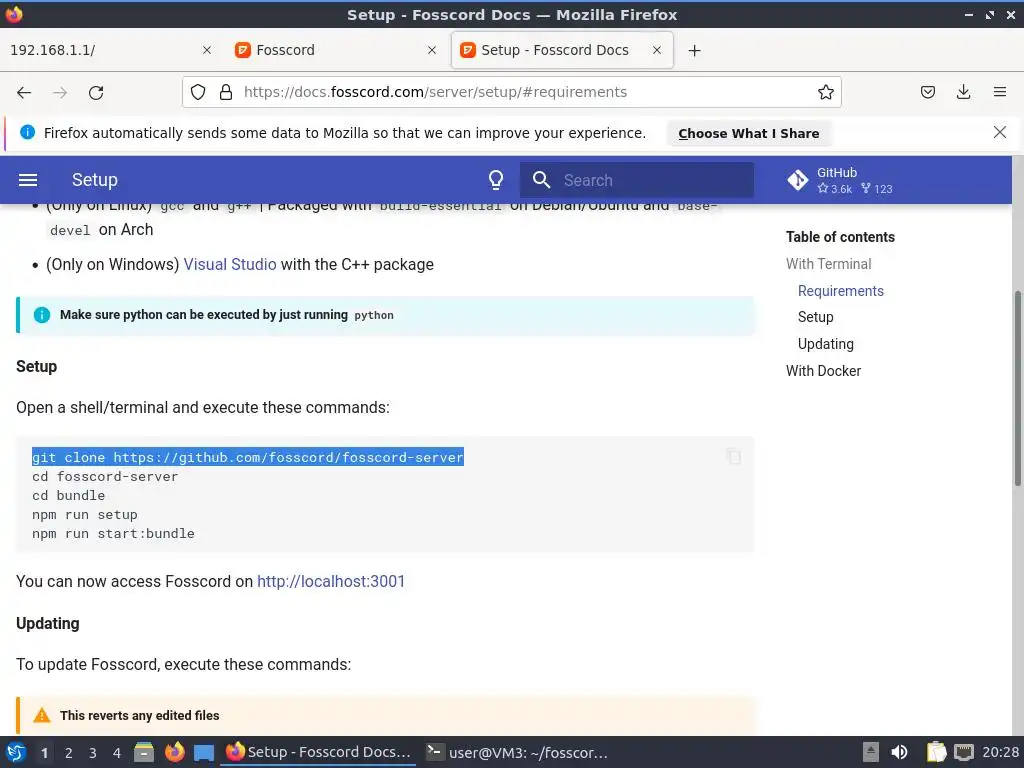Select the Setup - Fosscord Docs tab
Viewport: 1024px width, 768px height.
pyautogui.click(x=562, y=50)
